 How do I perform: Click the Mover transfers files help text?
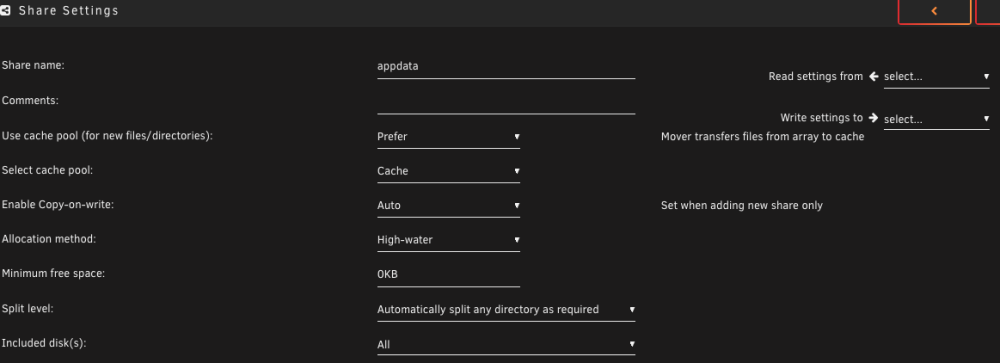pyautogui.click(x=762, y=137)
